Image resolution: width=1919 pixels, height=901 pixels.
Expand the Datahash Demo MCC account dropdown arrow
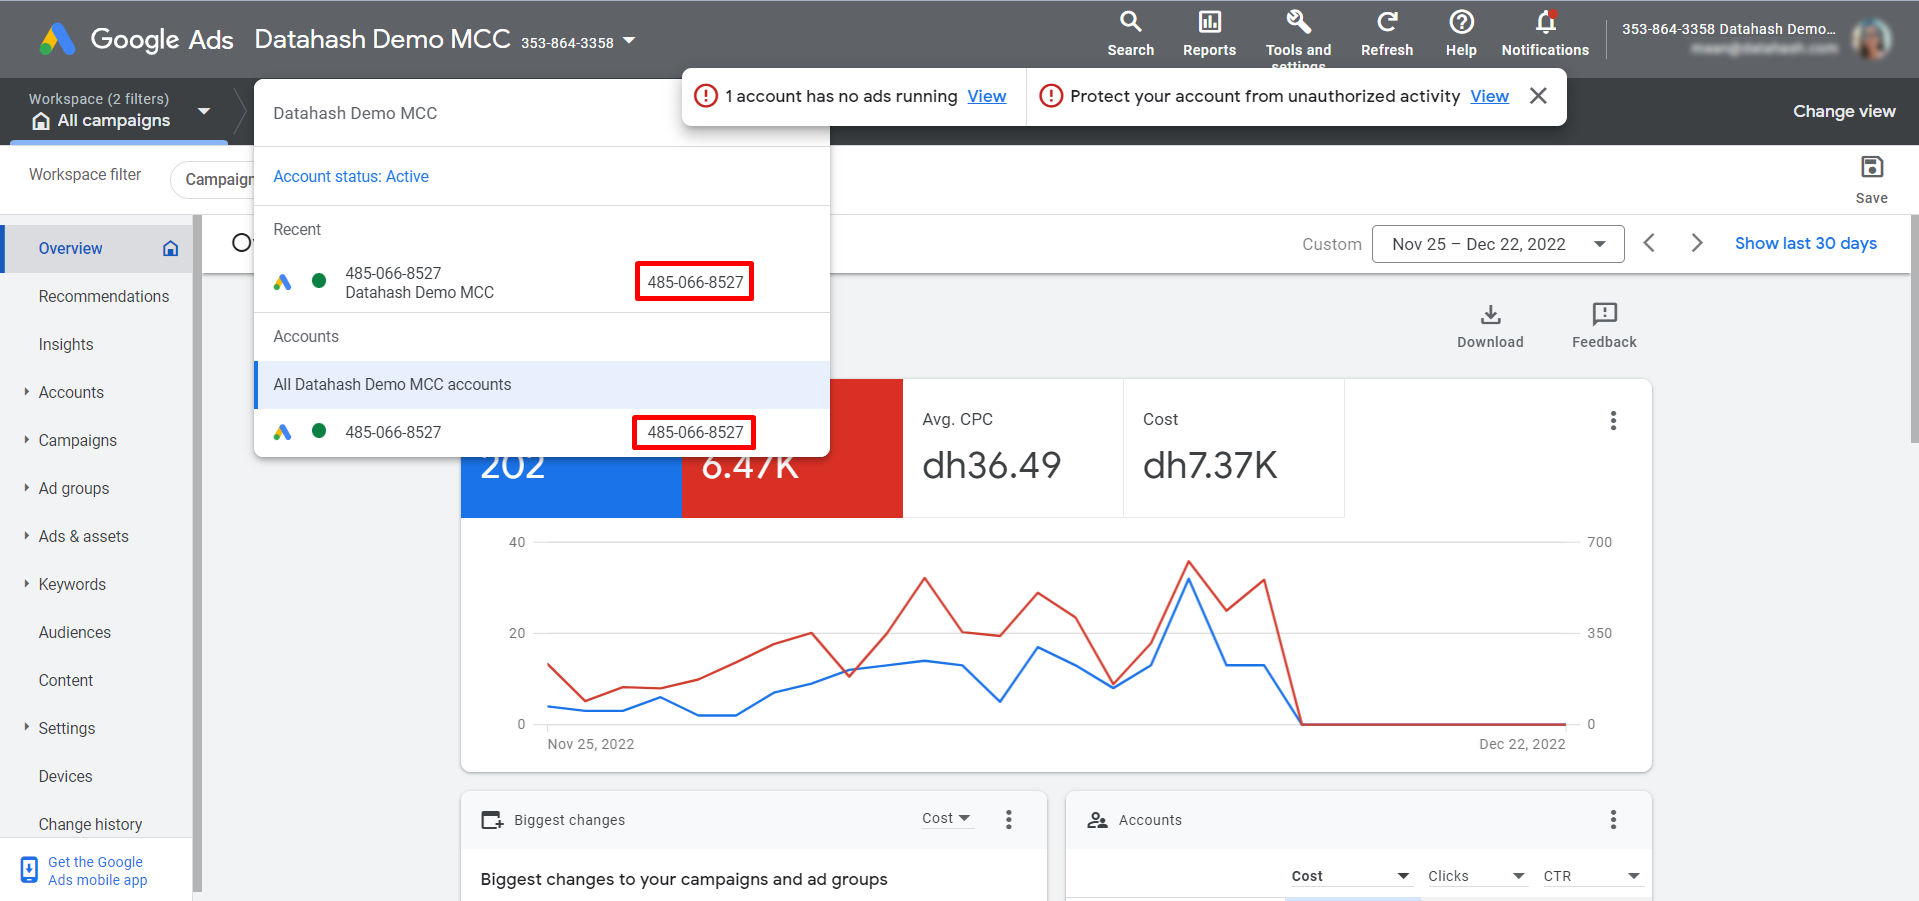[629, 41]
